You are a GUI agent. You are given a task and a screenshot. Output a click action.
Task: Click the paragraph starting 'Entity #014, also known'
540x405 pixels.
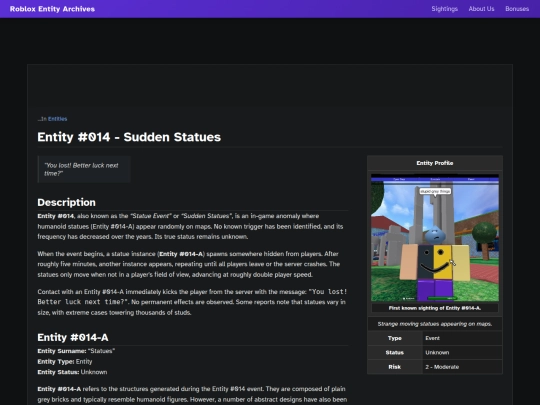[190, 226]
